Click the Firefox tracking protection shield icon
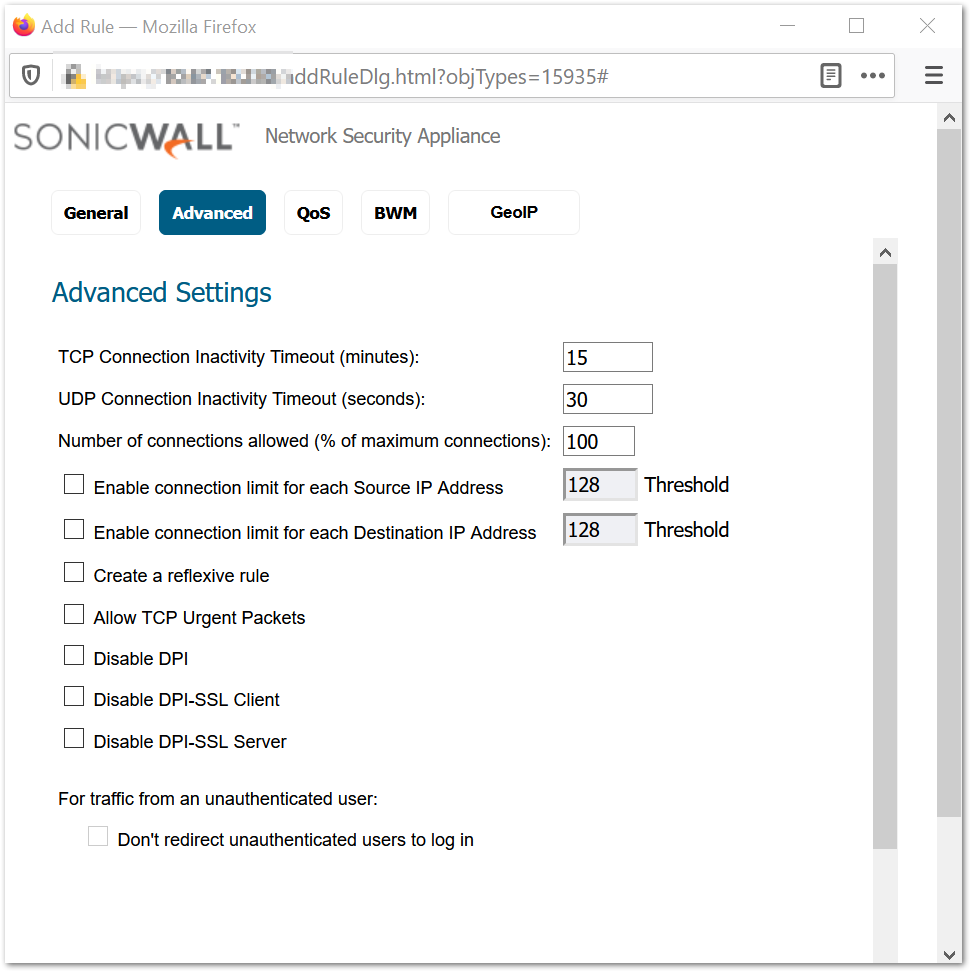This screenshot has width=971, height=972. [x=31, y=76]
